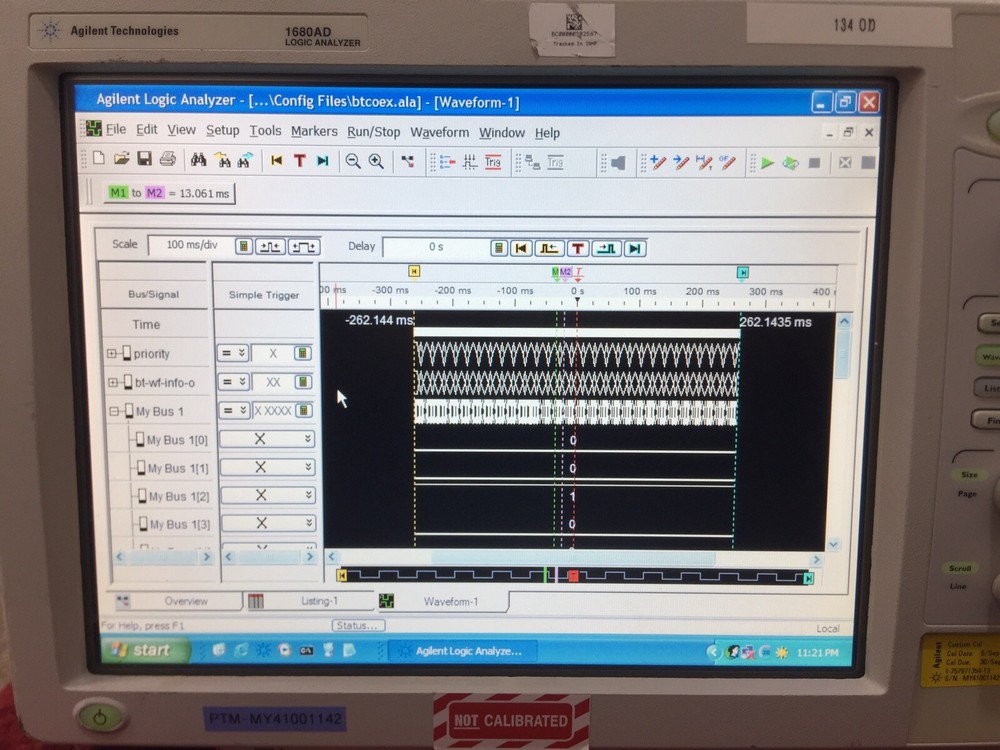Screen dimensions: 1000x750
Task: Click Find Next binoculars icon
Action: click(x=245, y=160)
